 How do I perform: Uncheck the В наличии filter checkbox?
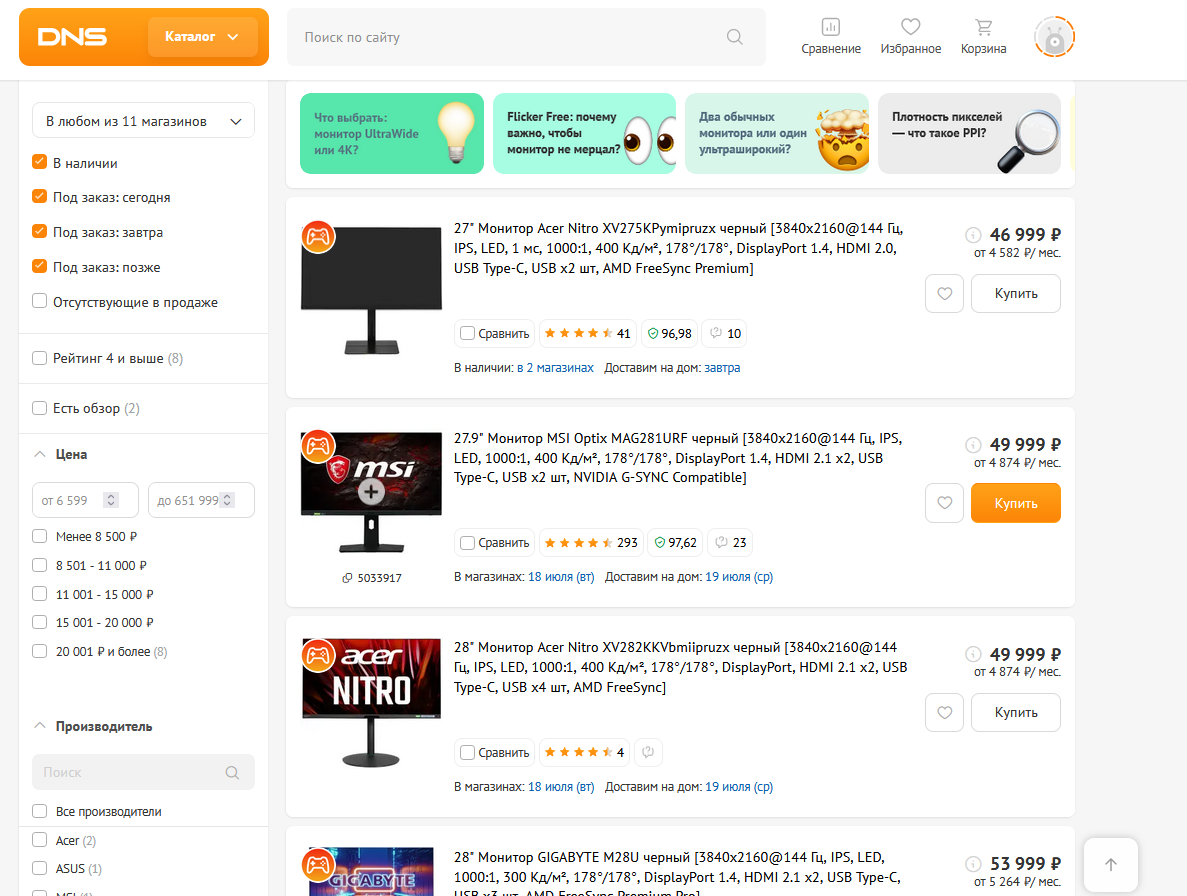[40, 162]
